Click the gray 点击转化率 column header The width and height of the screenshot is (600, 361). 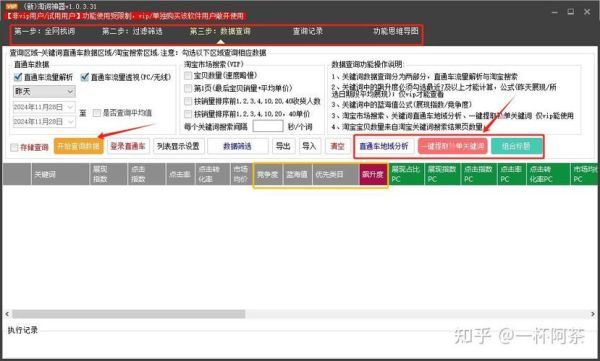pyautogui.click(x=213, y=174)
